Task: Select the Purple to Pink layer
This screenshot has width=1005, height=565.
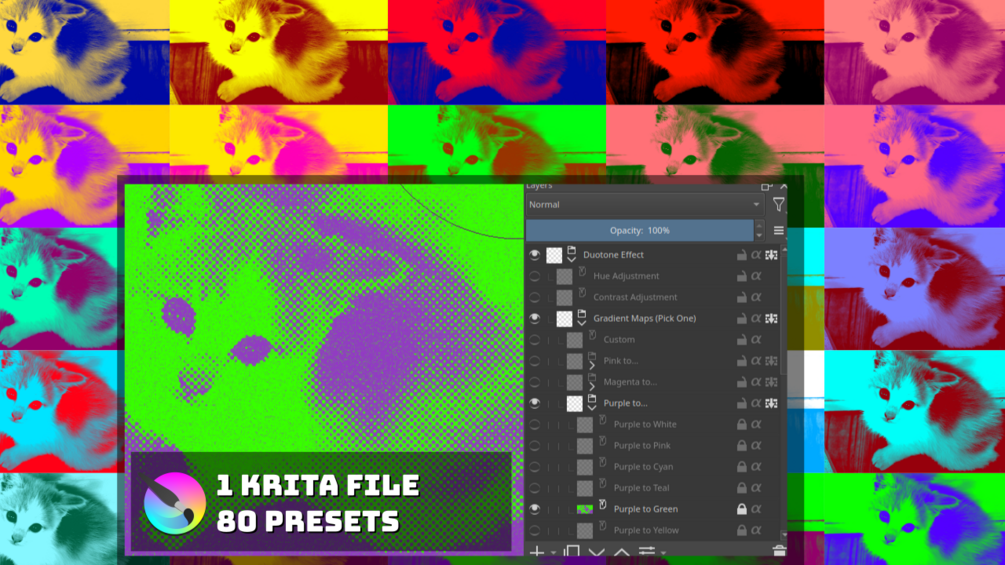Action: 642,445
